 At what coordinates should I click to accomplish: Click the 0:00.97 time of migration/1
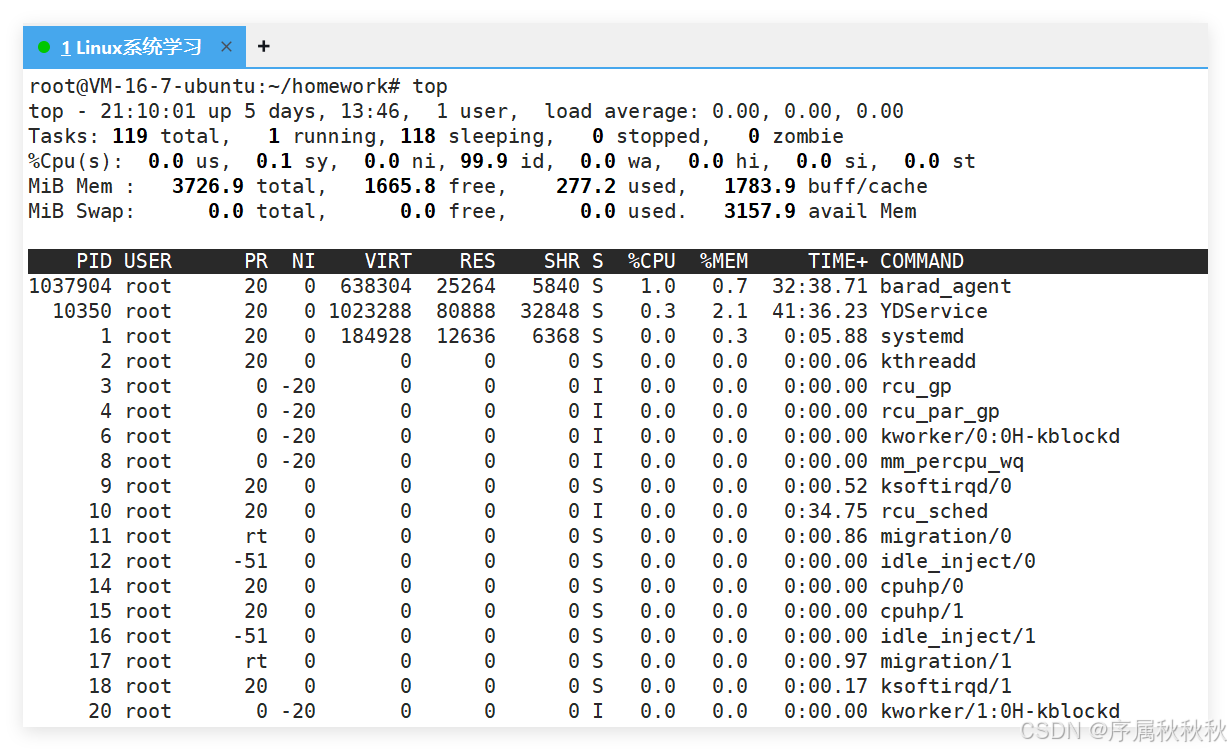[826, 661]
